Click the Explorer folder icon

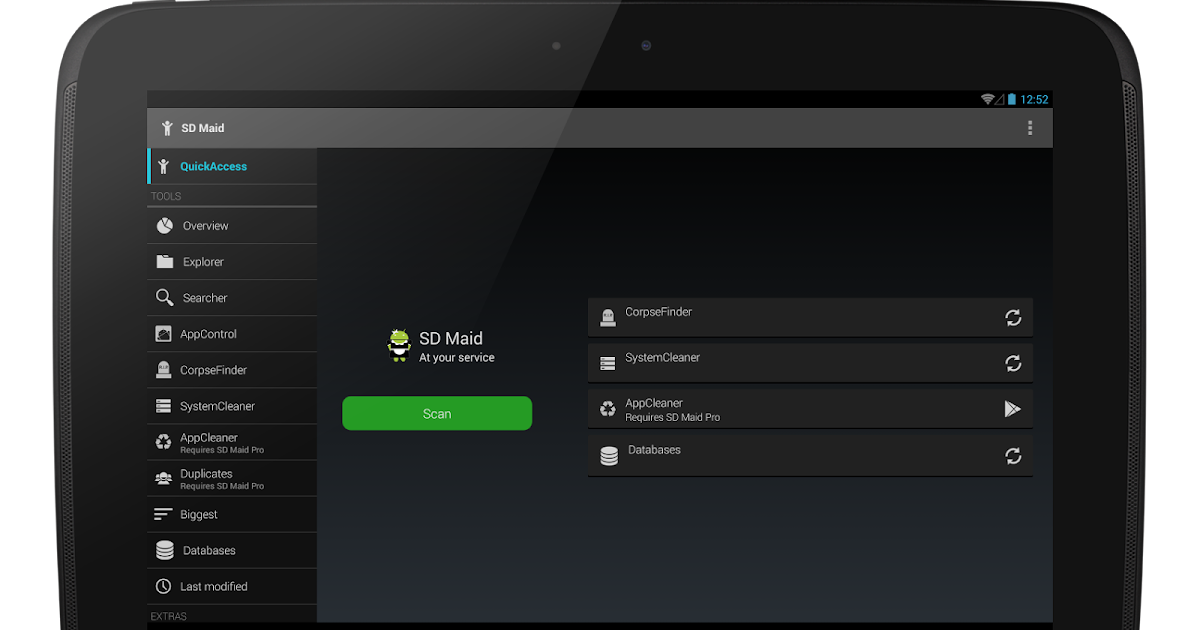(165, 262)
